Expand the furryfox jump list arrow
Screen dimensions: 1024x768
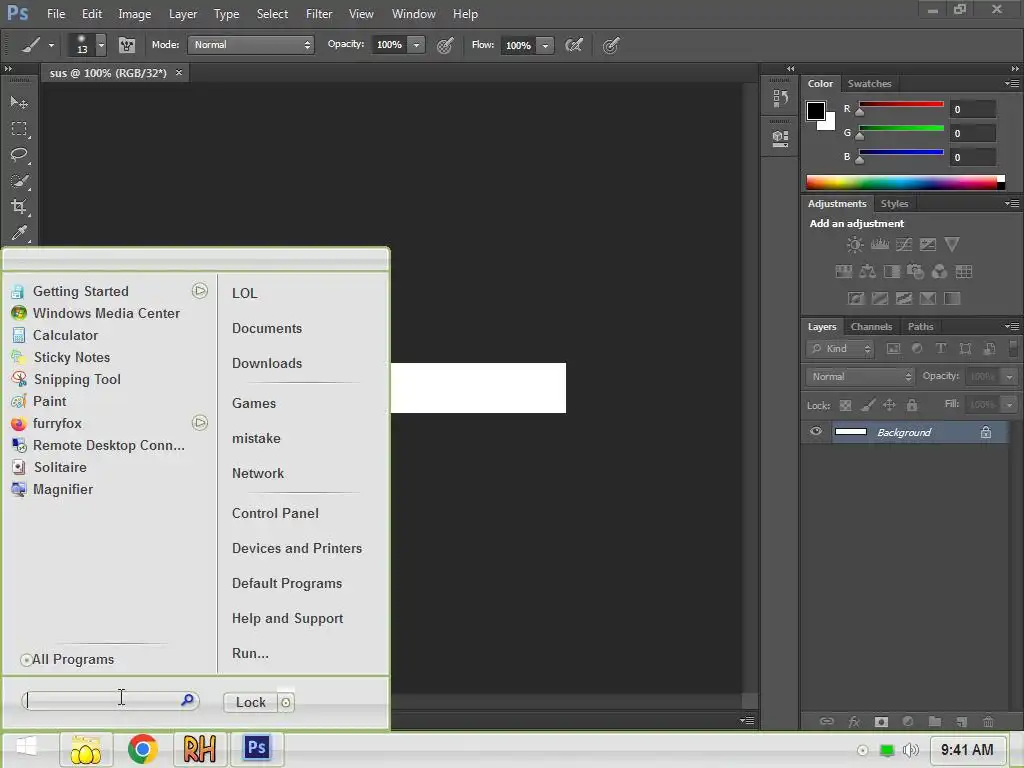(200, 423)
